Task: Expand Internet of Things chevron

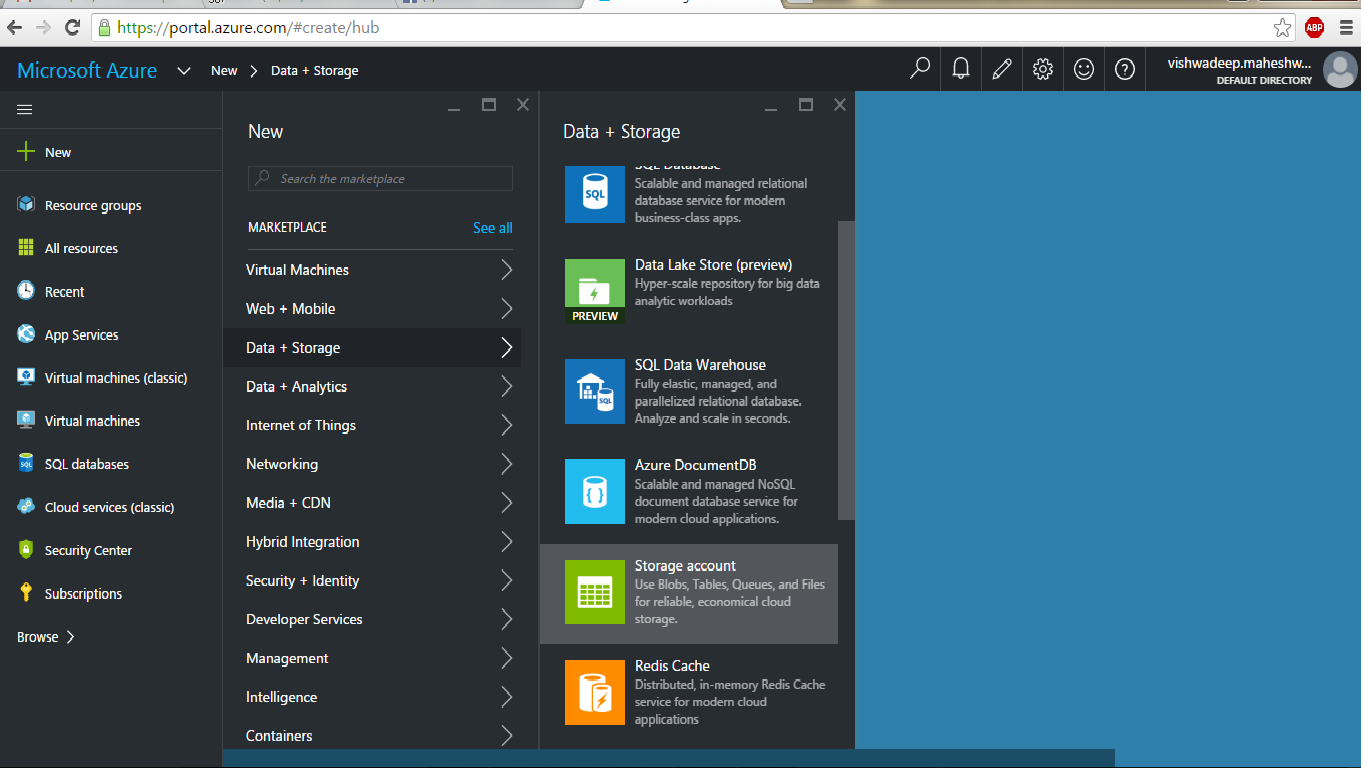Action: (506, 425)
